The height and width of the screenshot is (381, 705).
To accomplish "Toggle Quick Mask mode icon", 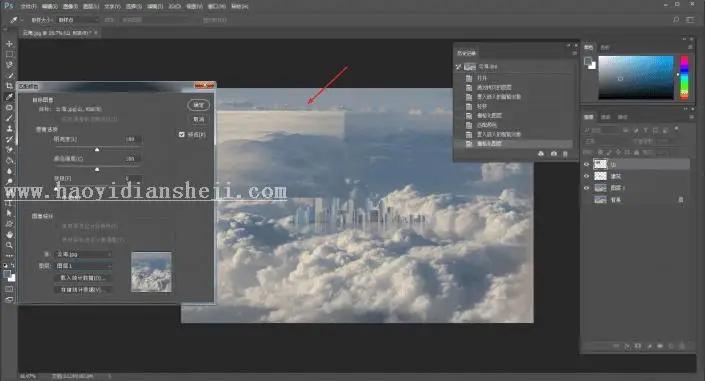I will 9,289.
